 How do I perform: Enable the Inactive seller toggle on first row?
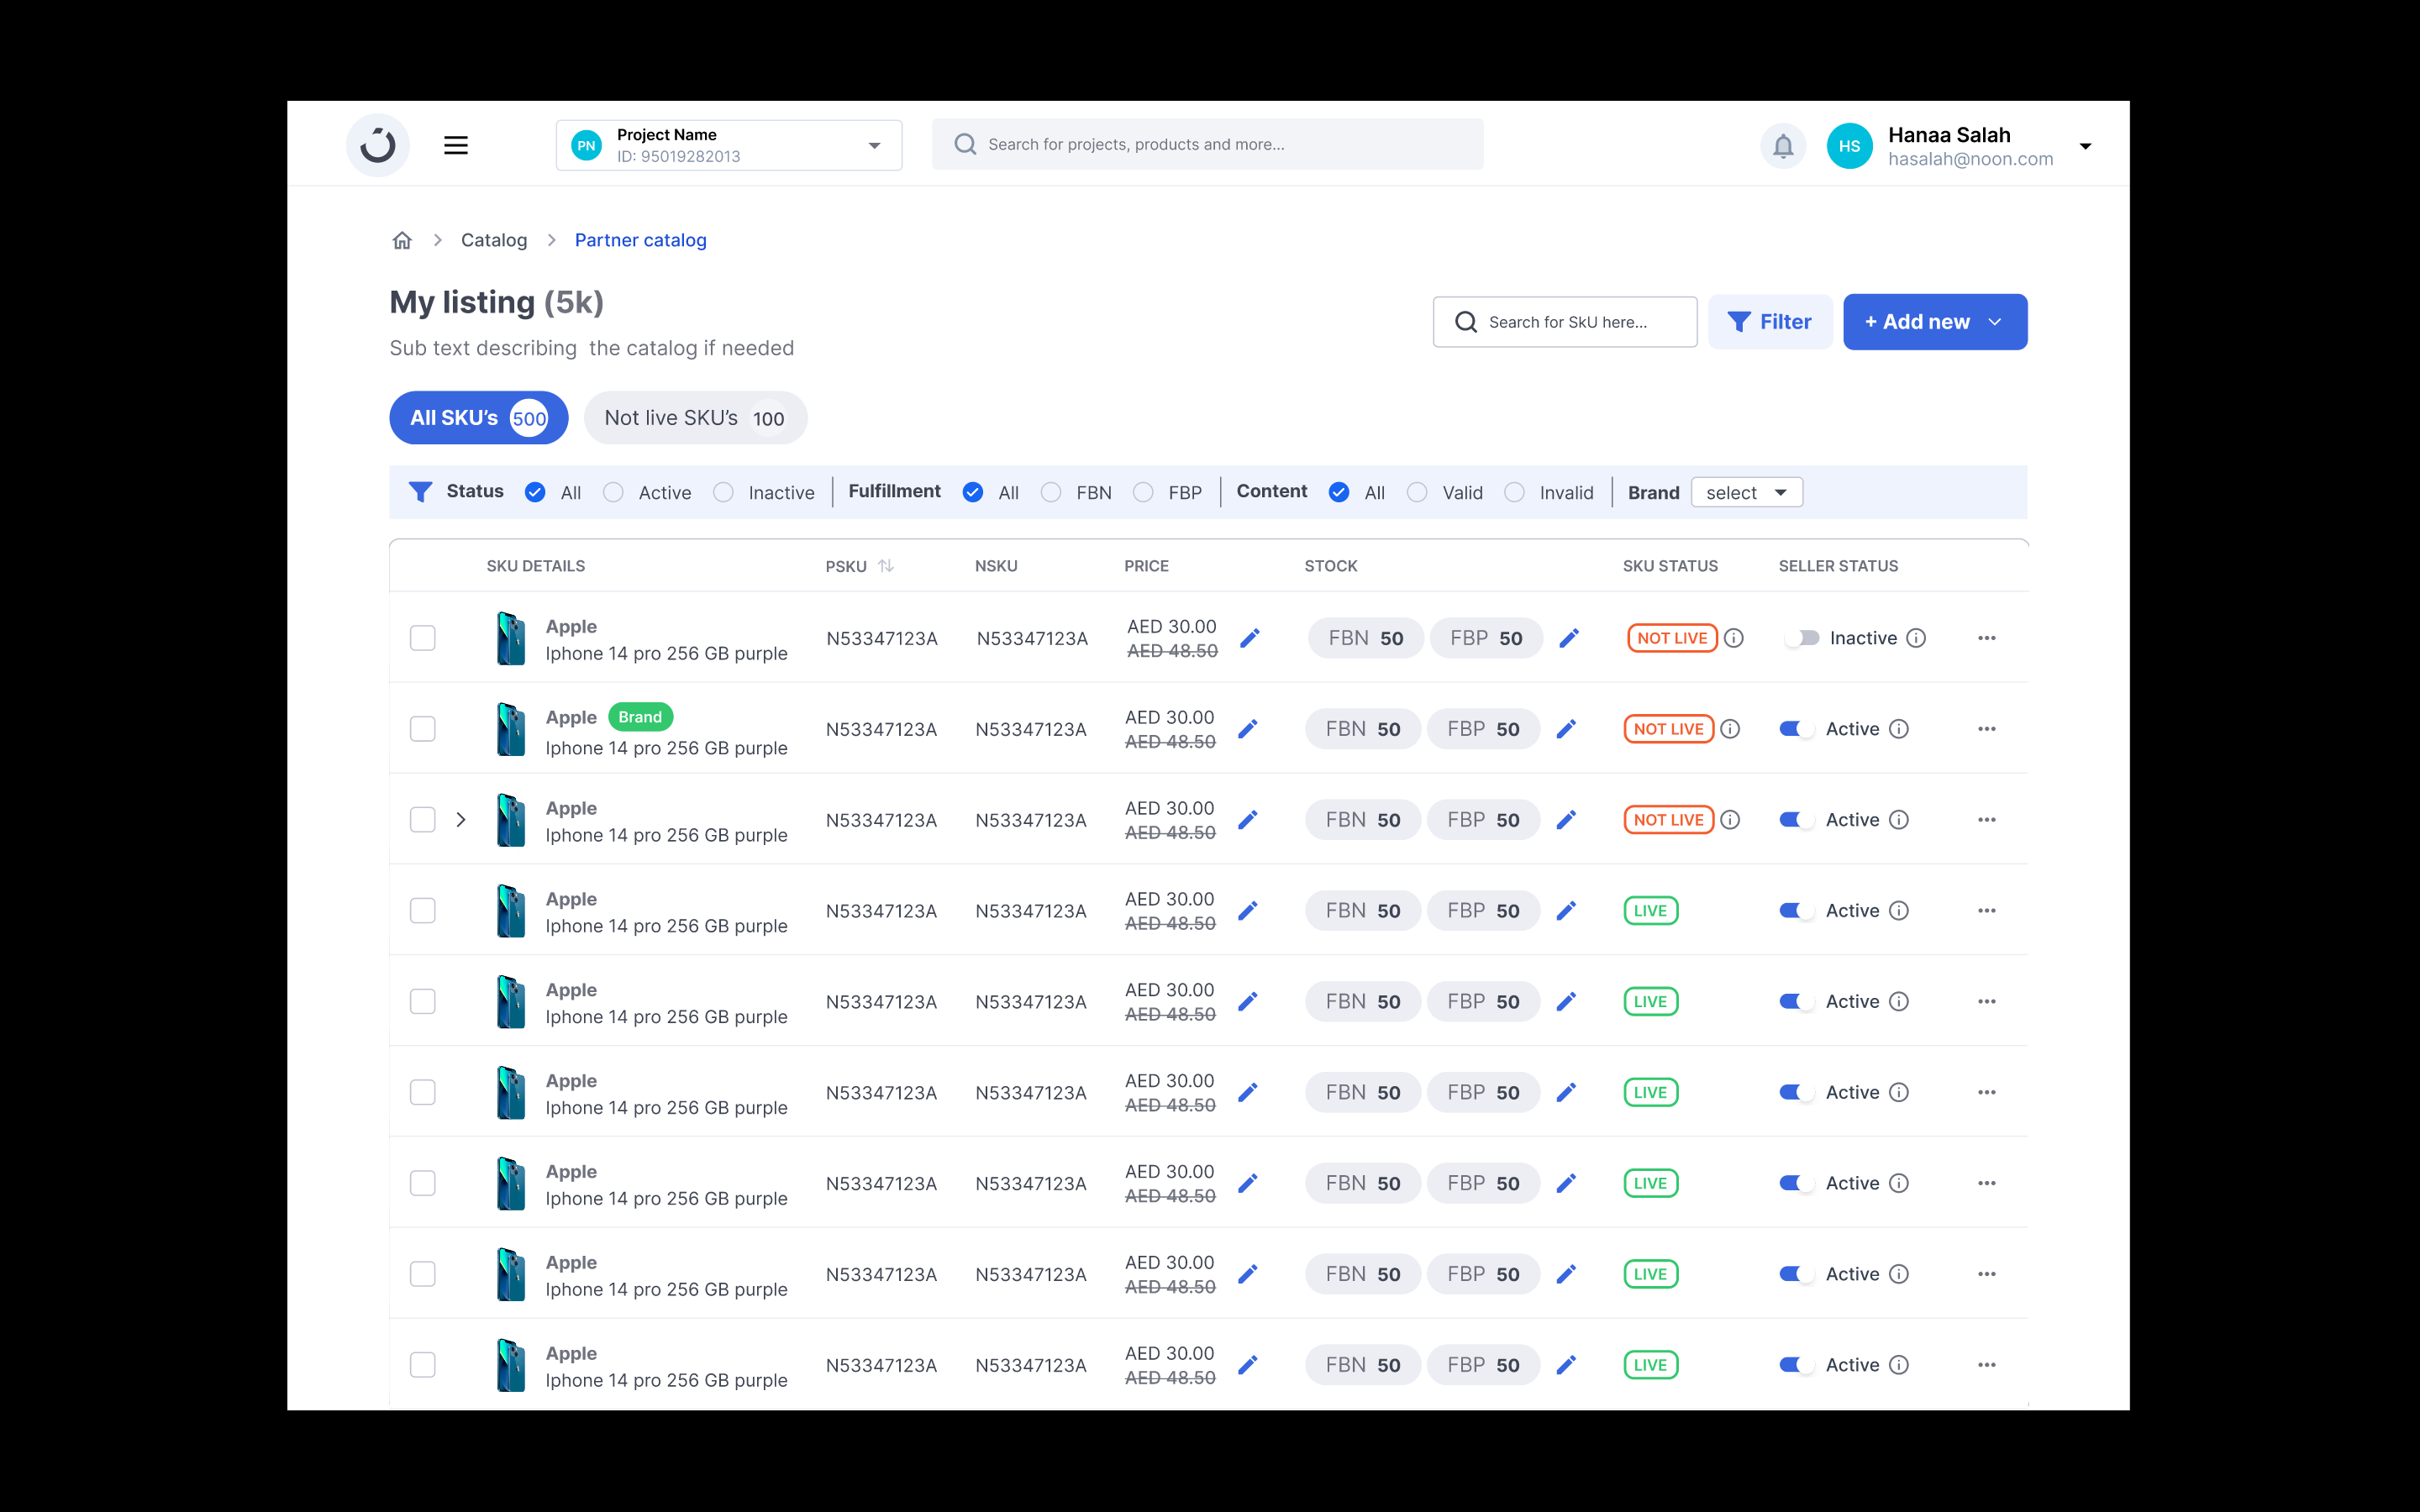click(1803, 637)
